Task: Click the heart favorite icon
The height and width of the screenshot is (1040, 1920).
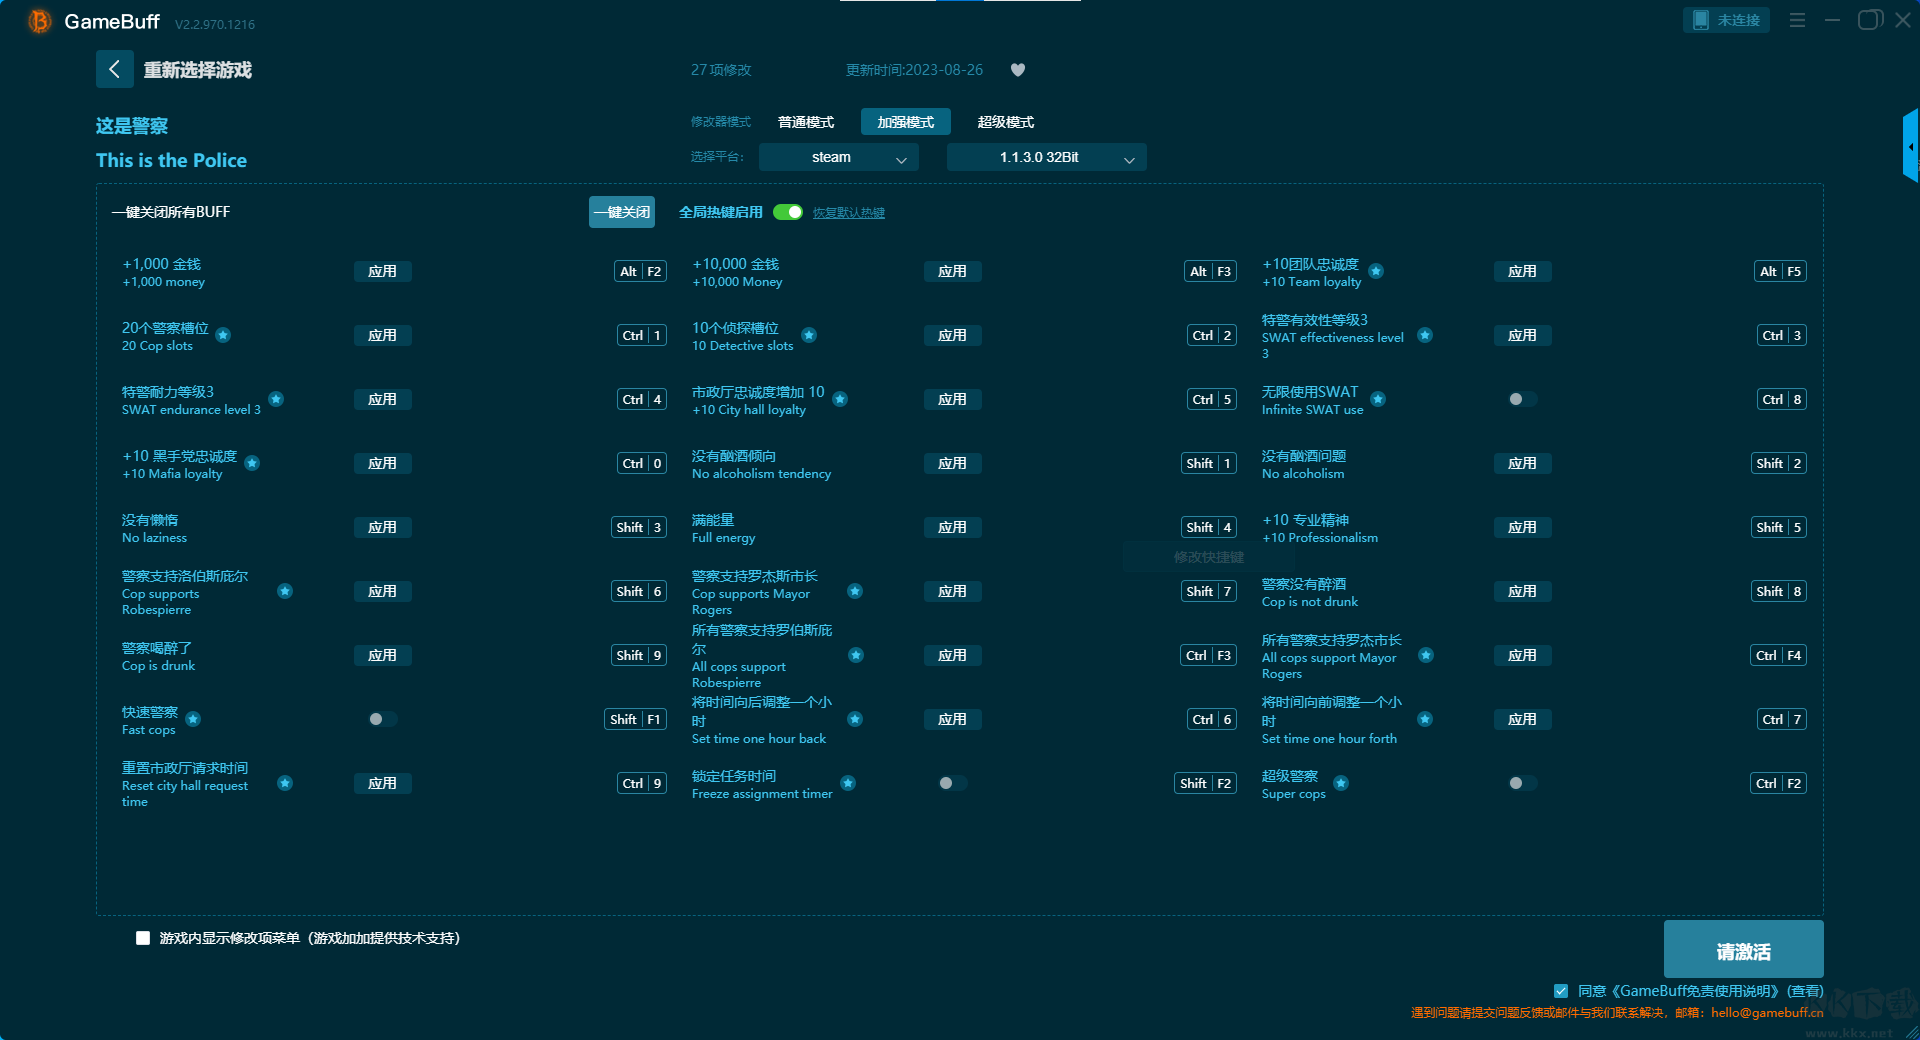Action: point(1018,70)
